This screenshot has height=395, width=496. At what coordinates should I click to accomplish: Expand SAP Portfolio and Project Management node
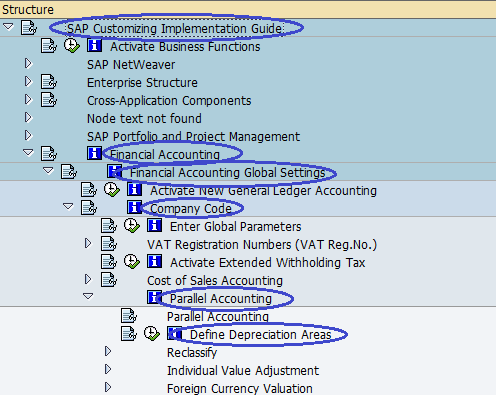(x=28, y=135)
